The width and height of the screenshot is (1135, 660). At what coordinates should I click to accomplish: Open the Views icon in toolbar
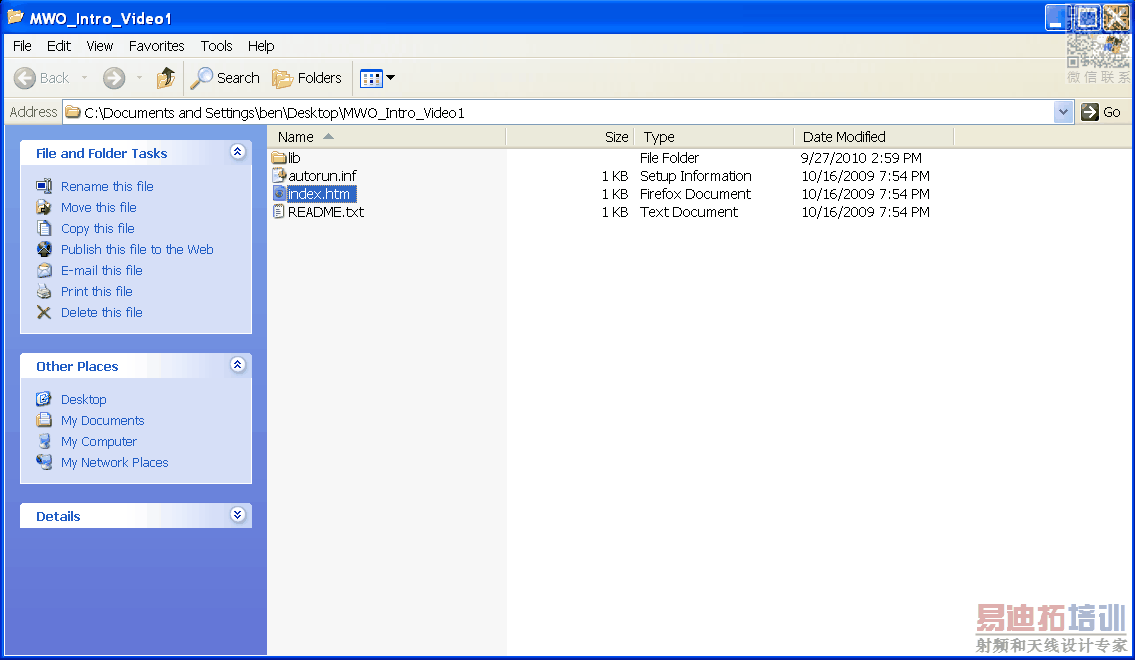(371, 78)
